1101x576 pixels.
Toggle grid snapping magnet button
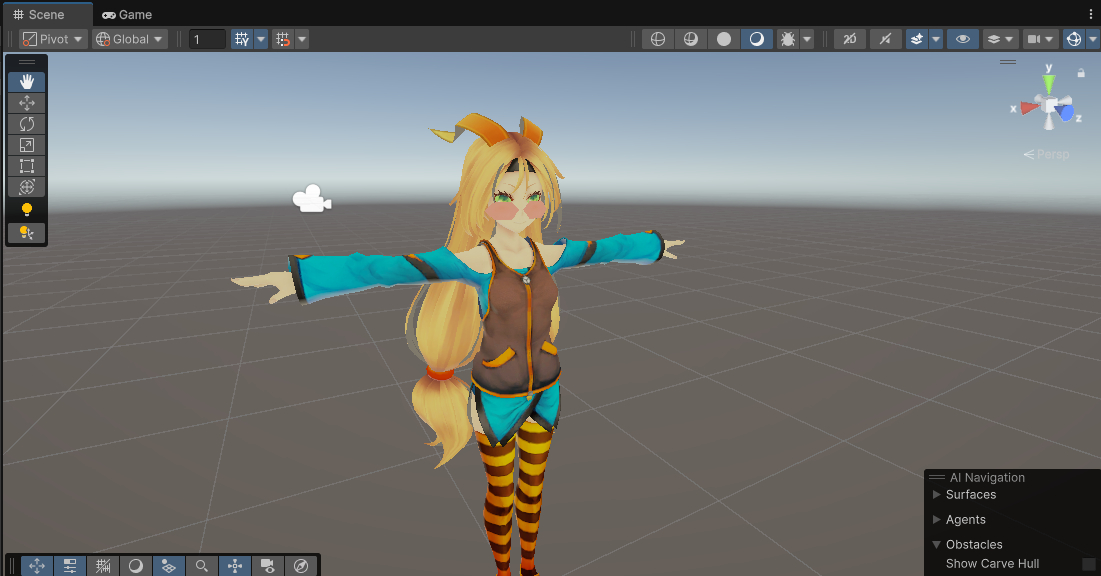[283, 39]
